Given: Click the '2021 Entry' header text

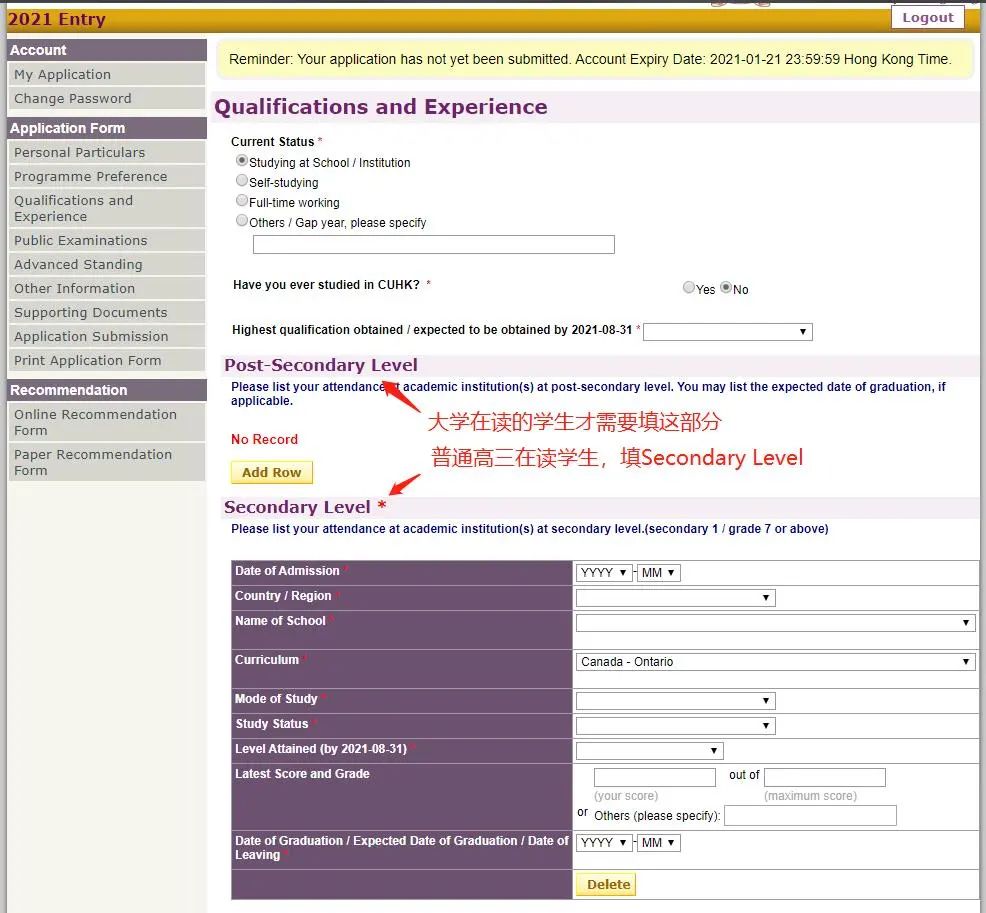Looking at the screenshot, I should point(57,19).
